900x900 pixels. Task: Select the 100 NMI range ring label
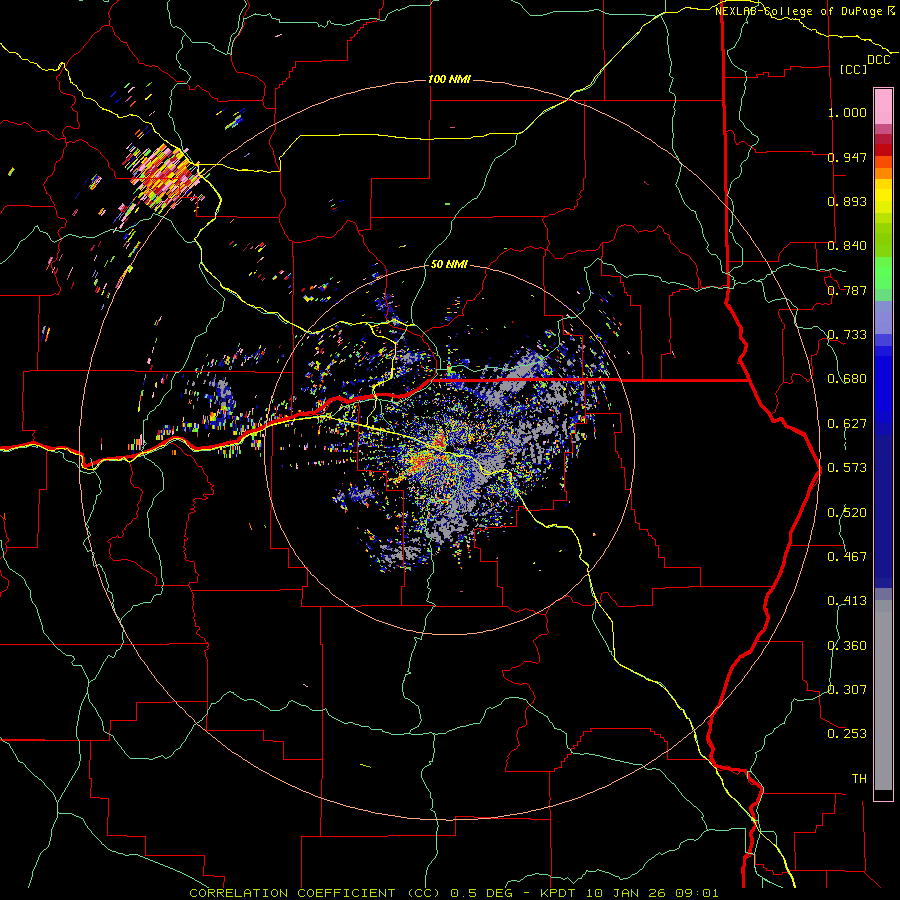[x=449, y=79]
